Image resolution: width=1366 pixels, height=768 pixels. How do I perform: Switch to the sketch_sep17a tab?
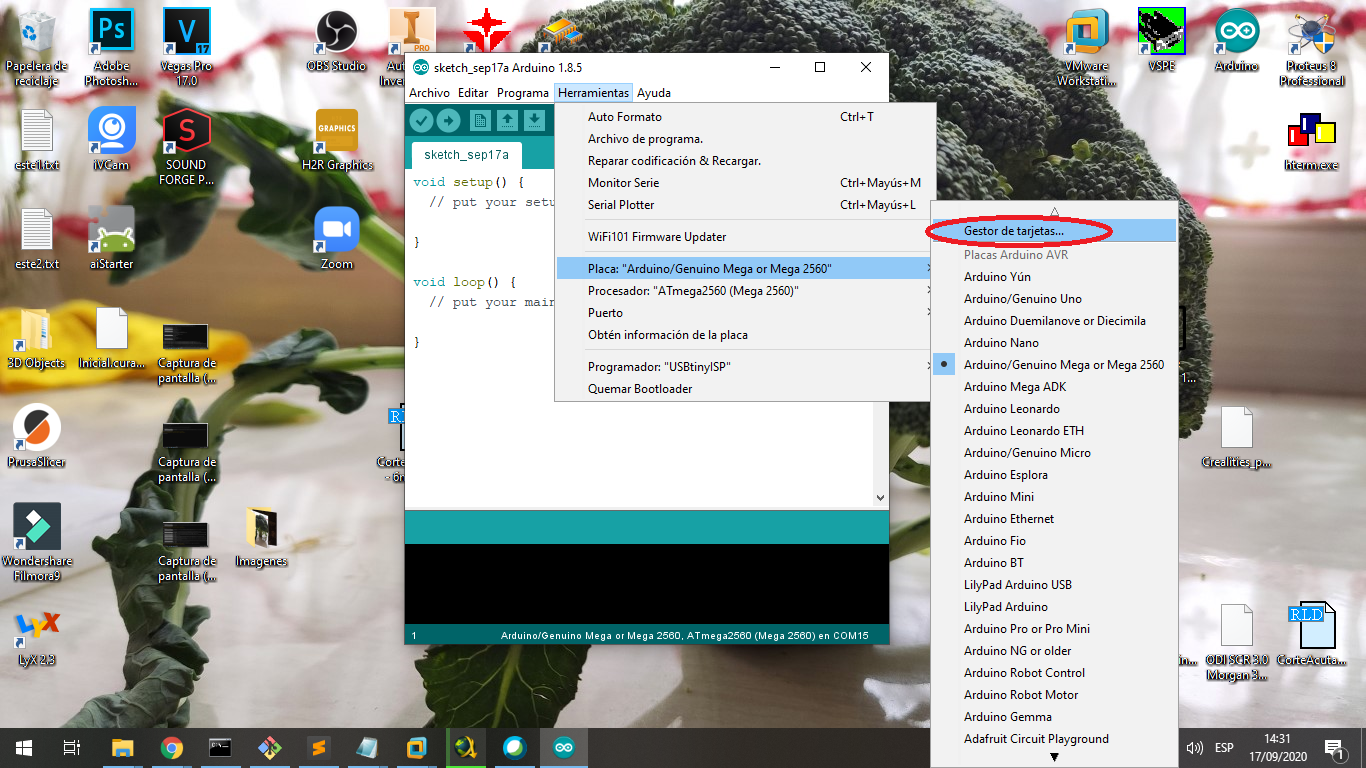[466, 155]
